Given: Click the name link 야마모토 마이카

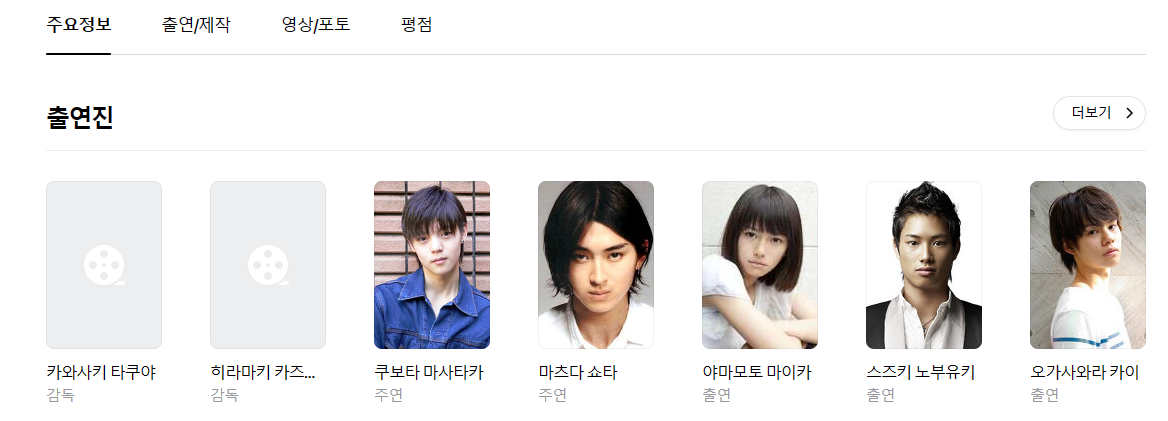Looking at the screenshot, I should (x=757, y=373).
